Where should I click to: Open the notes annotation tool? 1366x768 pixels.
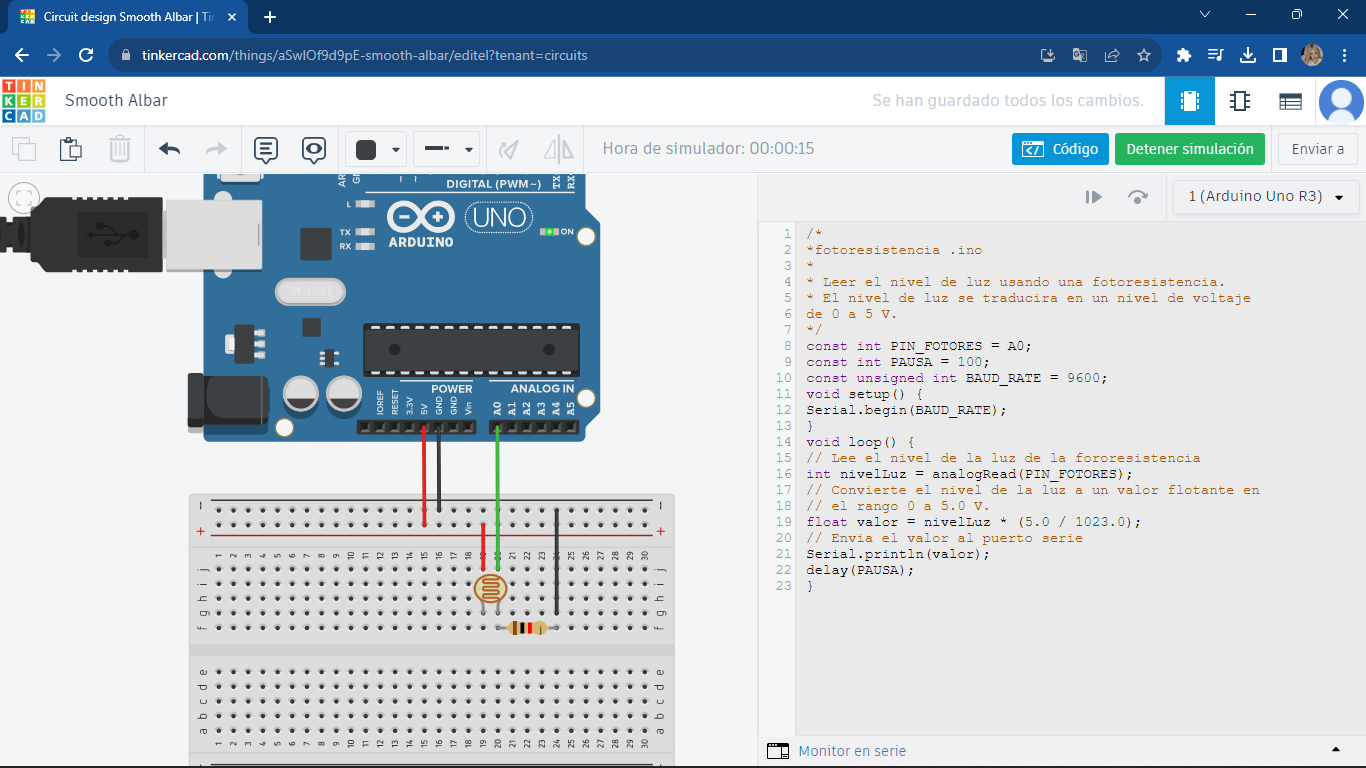(x=265, y=150)
